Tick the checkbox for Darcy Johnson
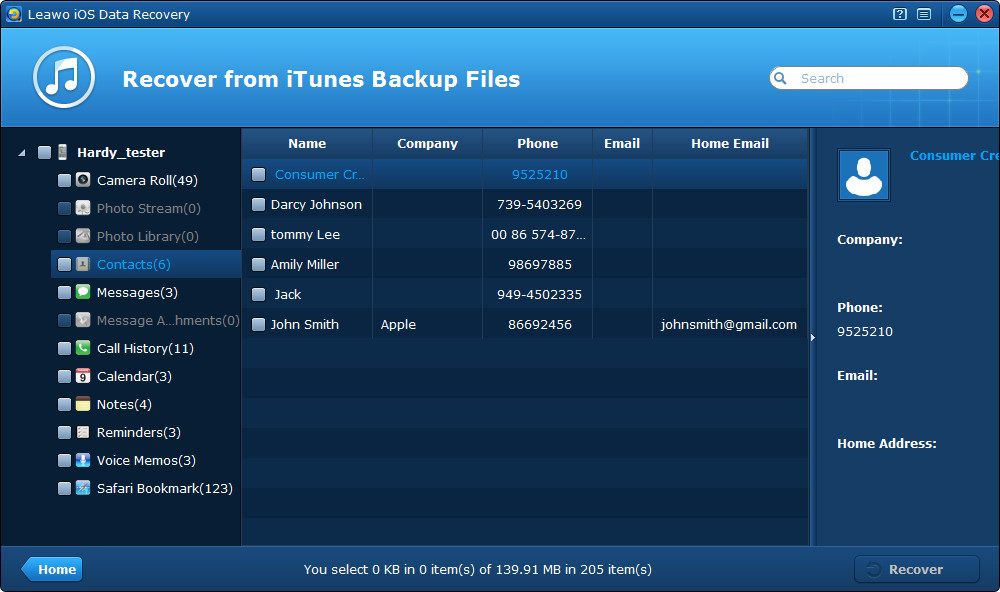 258,204
